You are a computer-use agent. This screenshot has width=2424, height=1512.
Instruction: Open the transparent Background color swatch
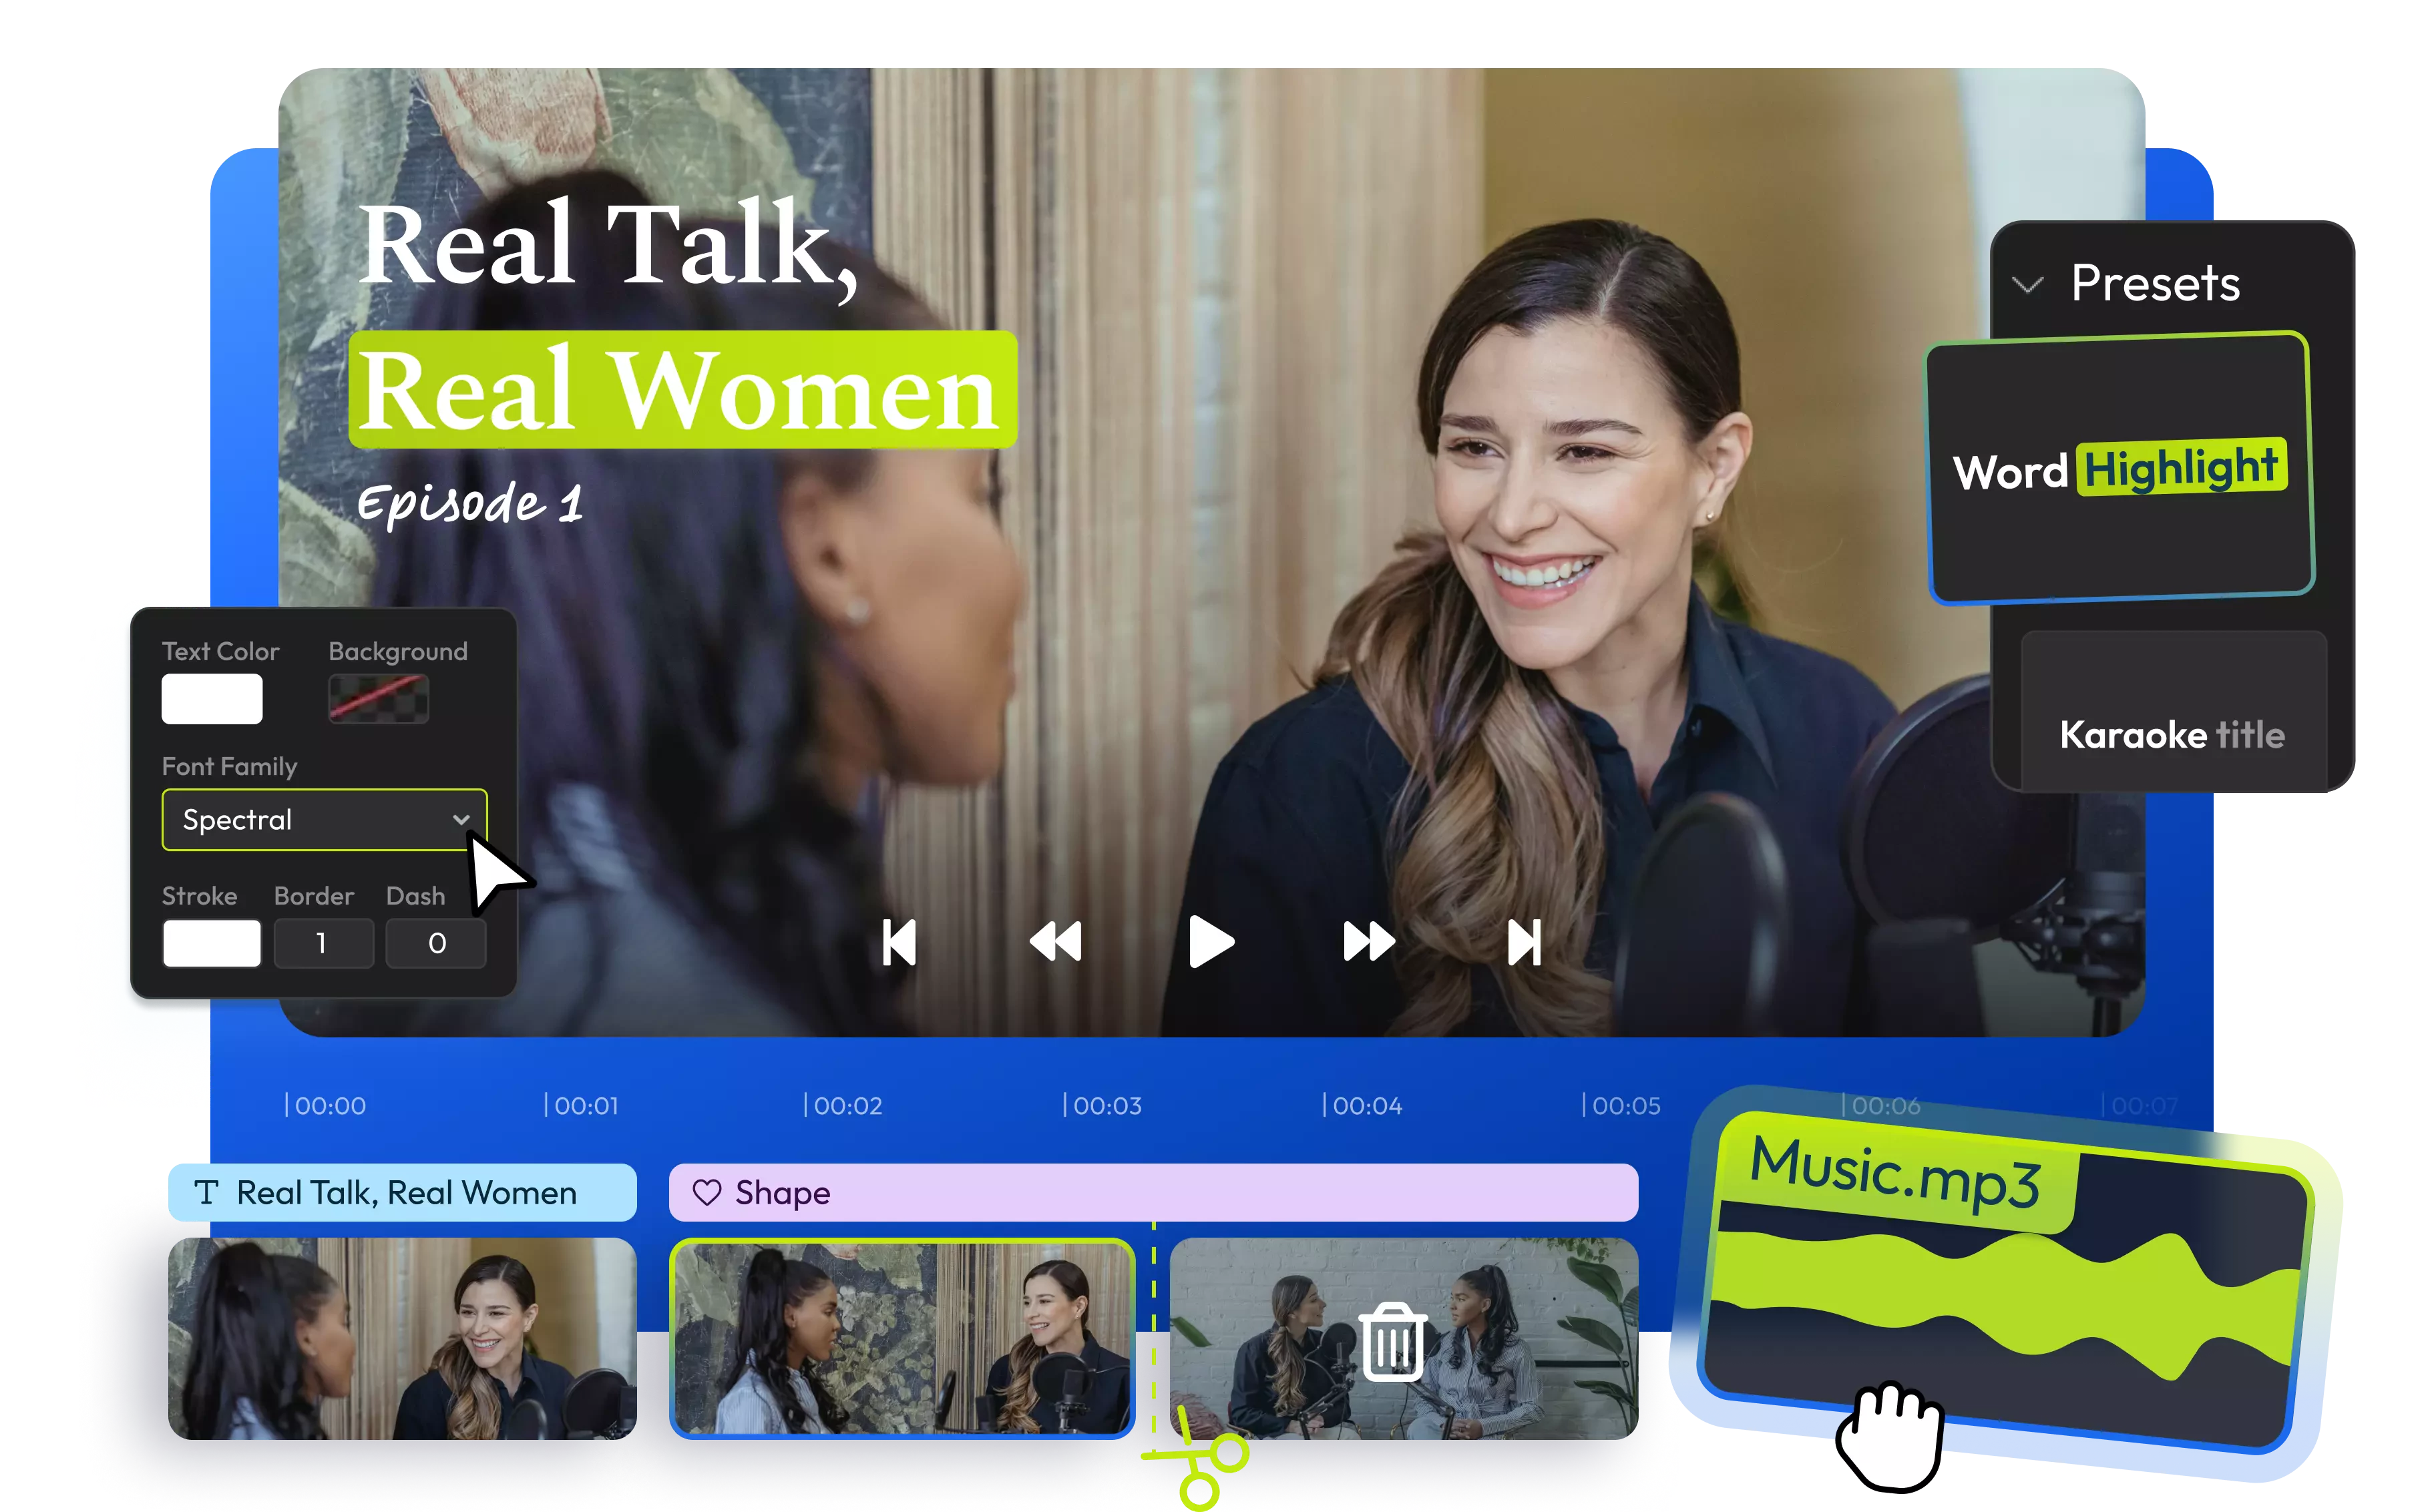379,698
